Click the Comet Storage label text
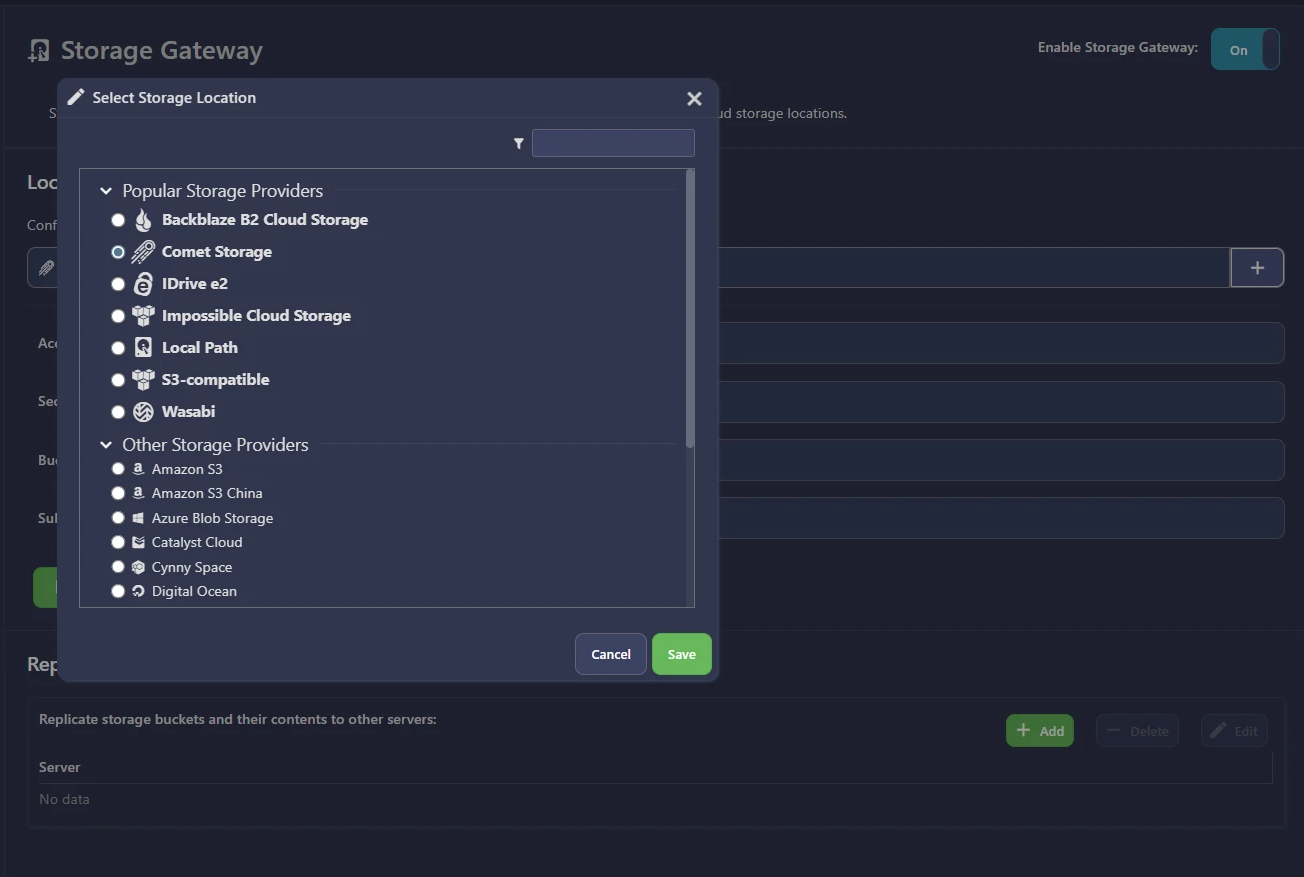This screenshot has width=1304, height=877. tap(217, 252)
